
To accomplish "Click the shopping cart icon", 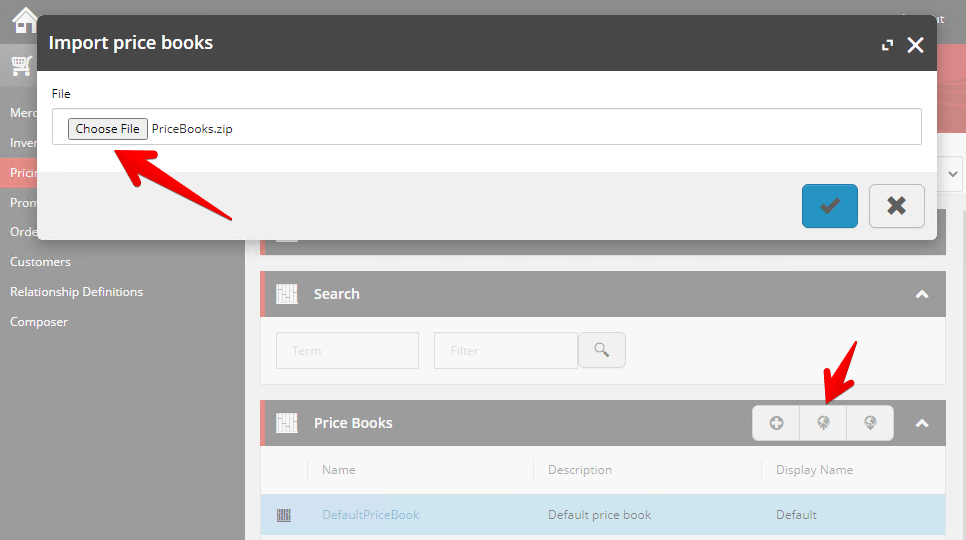I will pyautogui.click(x=22, y=65).
